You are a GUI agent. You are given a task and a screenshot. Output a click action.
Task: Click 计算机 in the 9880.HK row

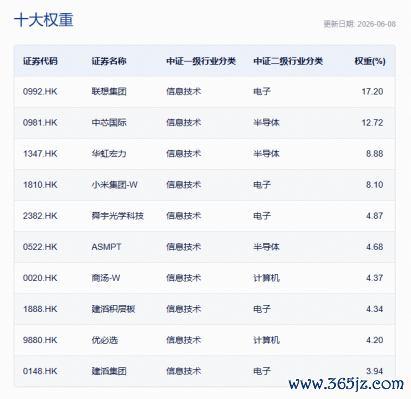click(x=266, y=340)
